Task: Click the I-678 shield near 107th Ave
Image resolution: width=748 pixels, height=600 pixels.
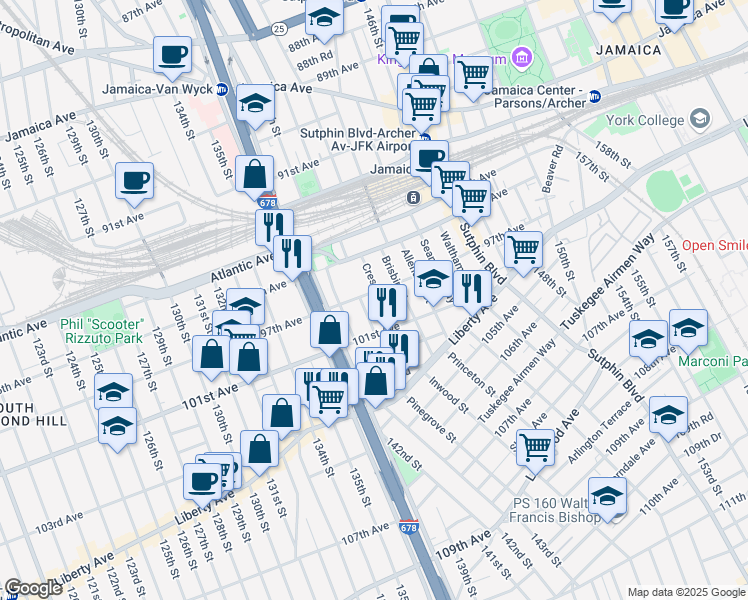Action: [409, 526]
